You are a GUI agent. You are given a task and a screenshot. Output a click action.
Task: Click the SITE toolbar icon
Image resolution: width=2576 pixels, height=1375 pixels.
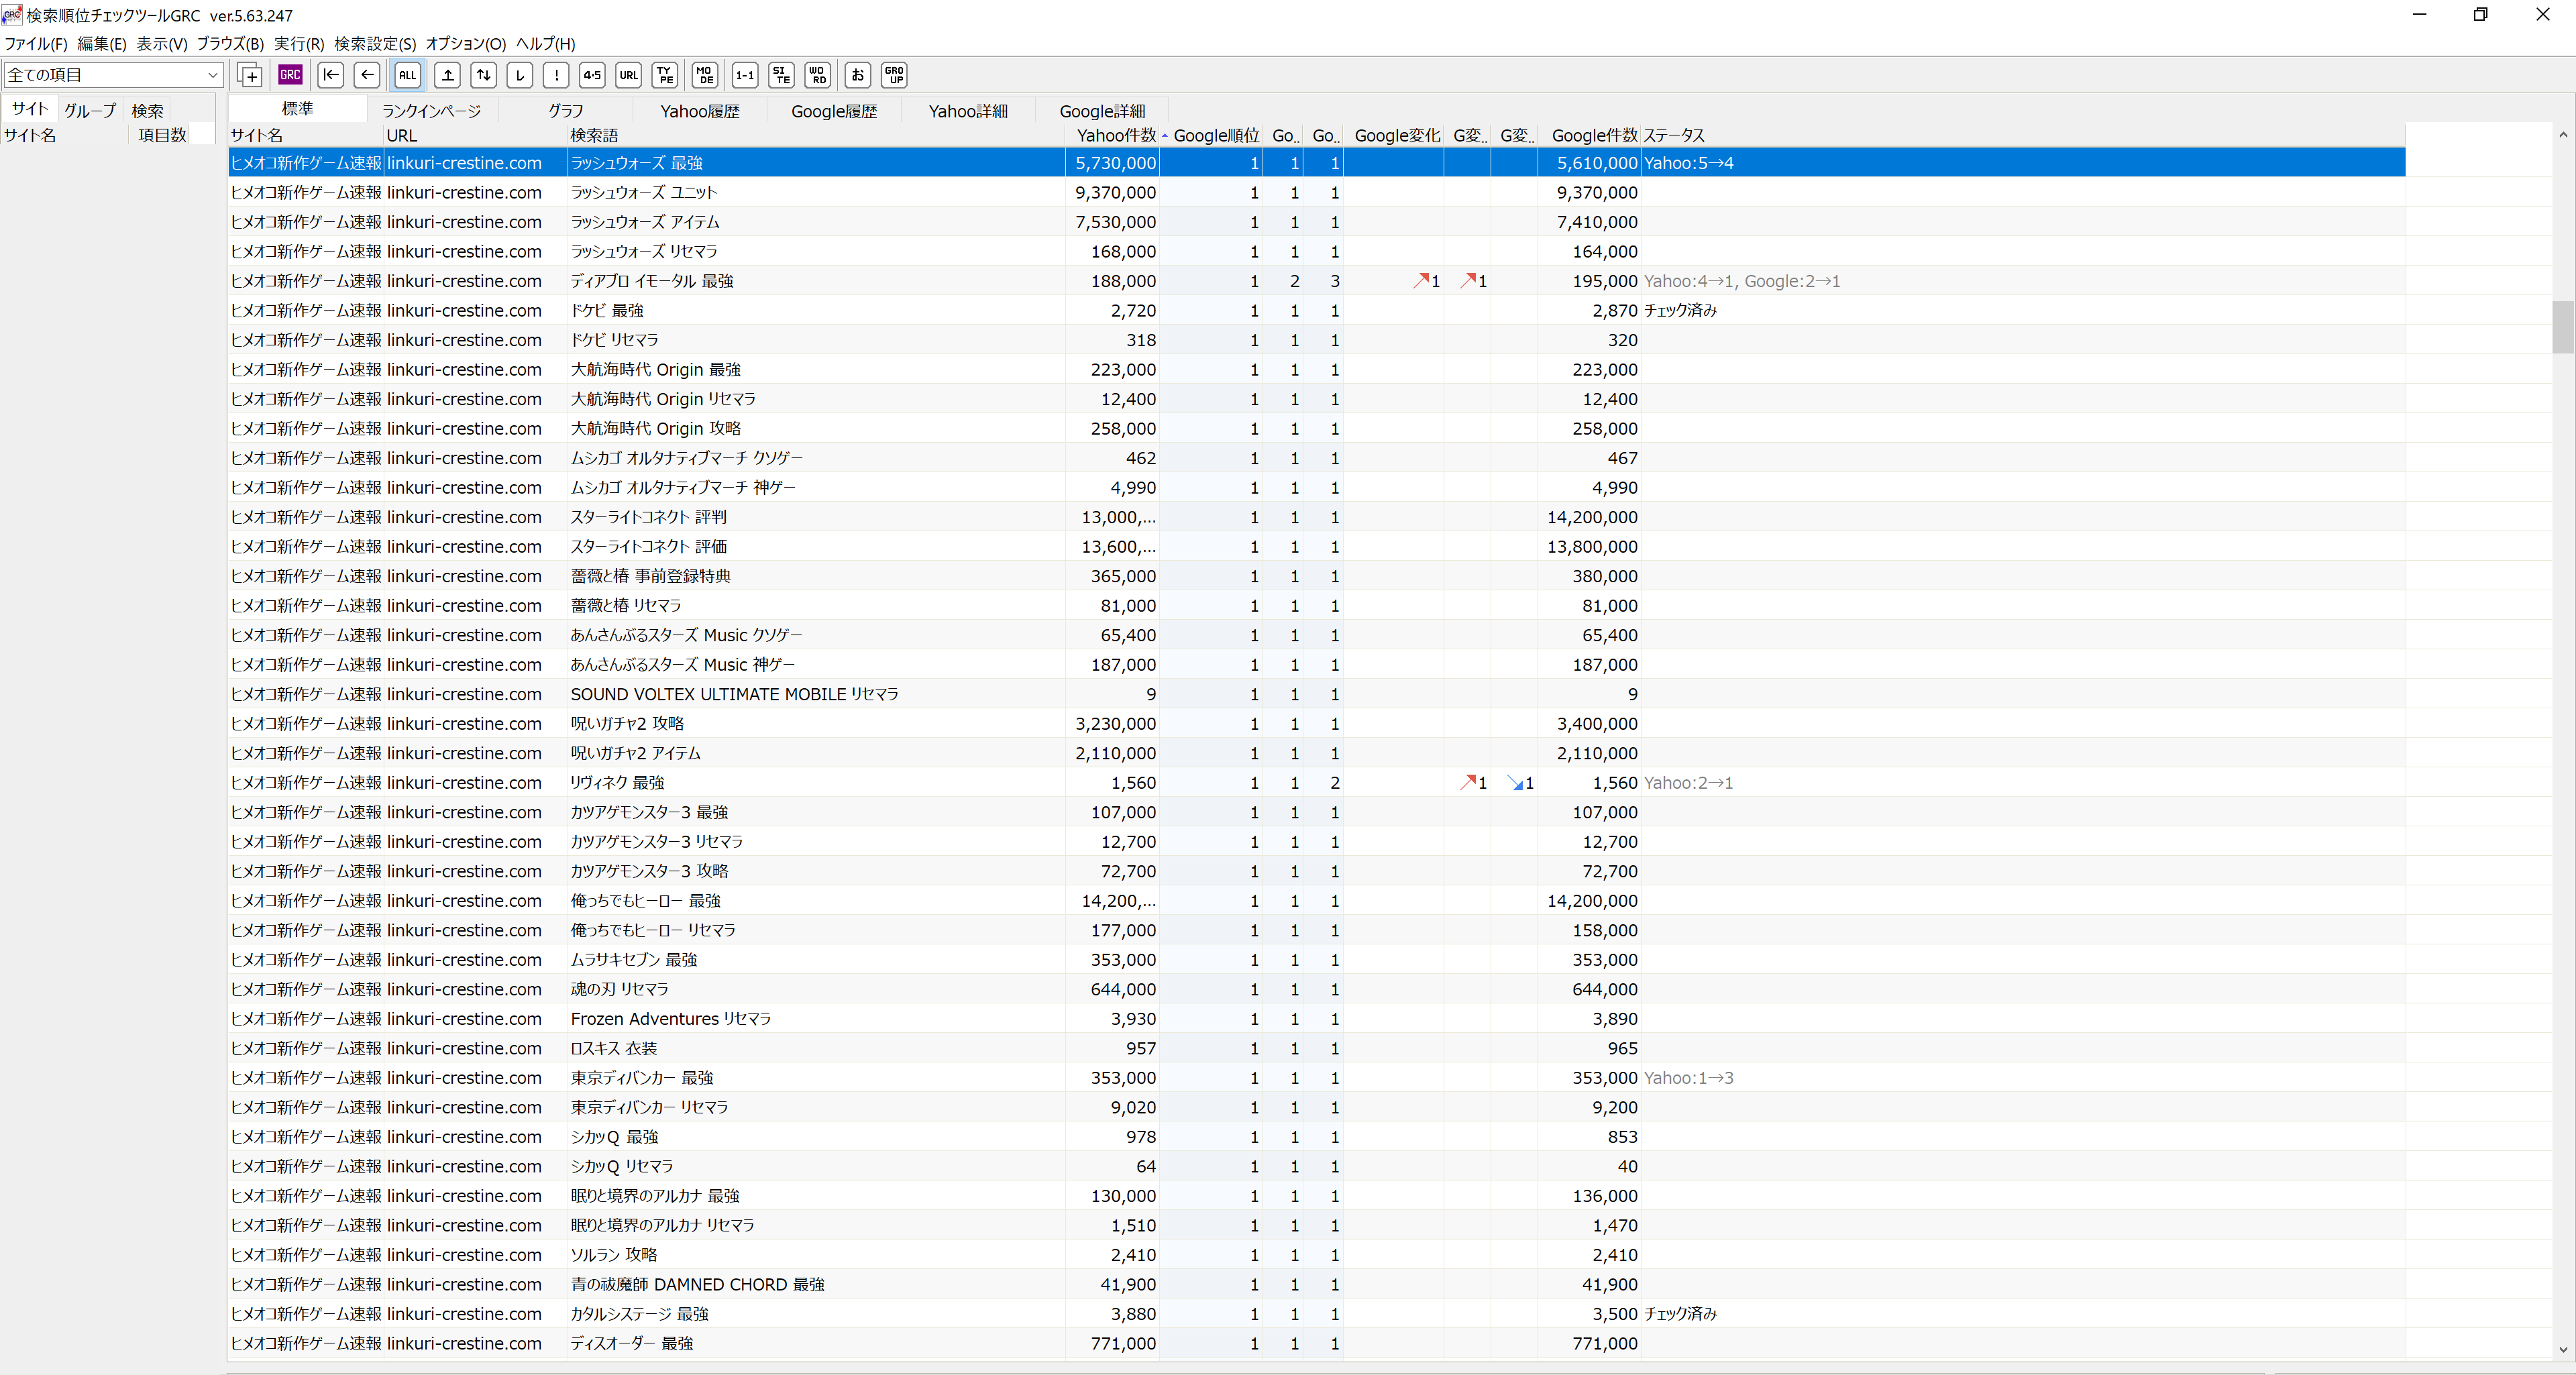(781, 75)
